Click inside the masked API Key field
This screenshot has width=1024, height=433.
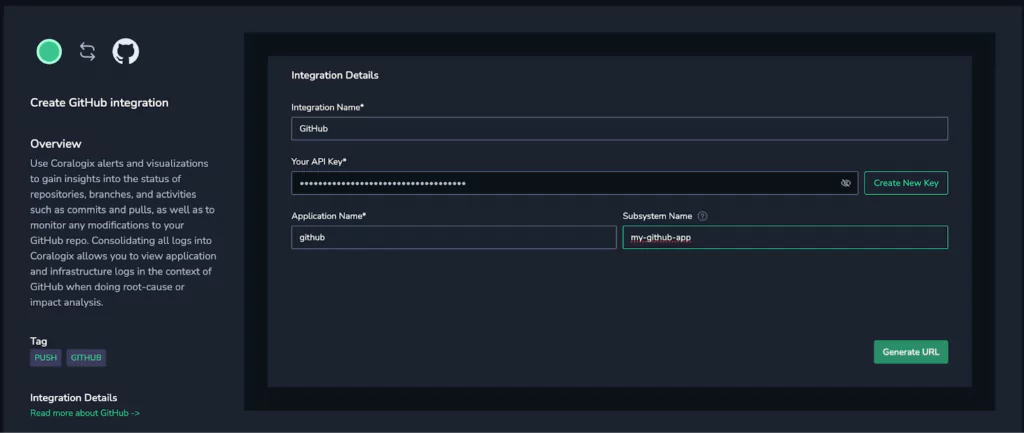pos(575,184)
